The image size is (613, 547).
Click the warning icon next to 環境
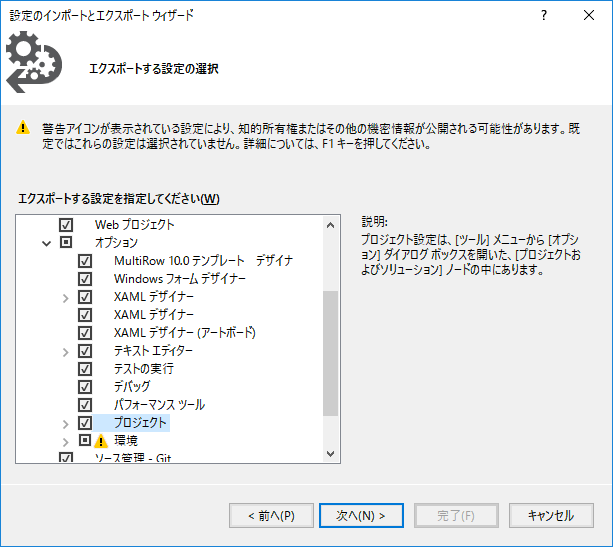click(101, 441)
